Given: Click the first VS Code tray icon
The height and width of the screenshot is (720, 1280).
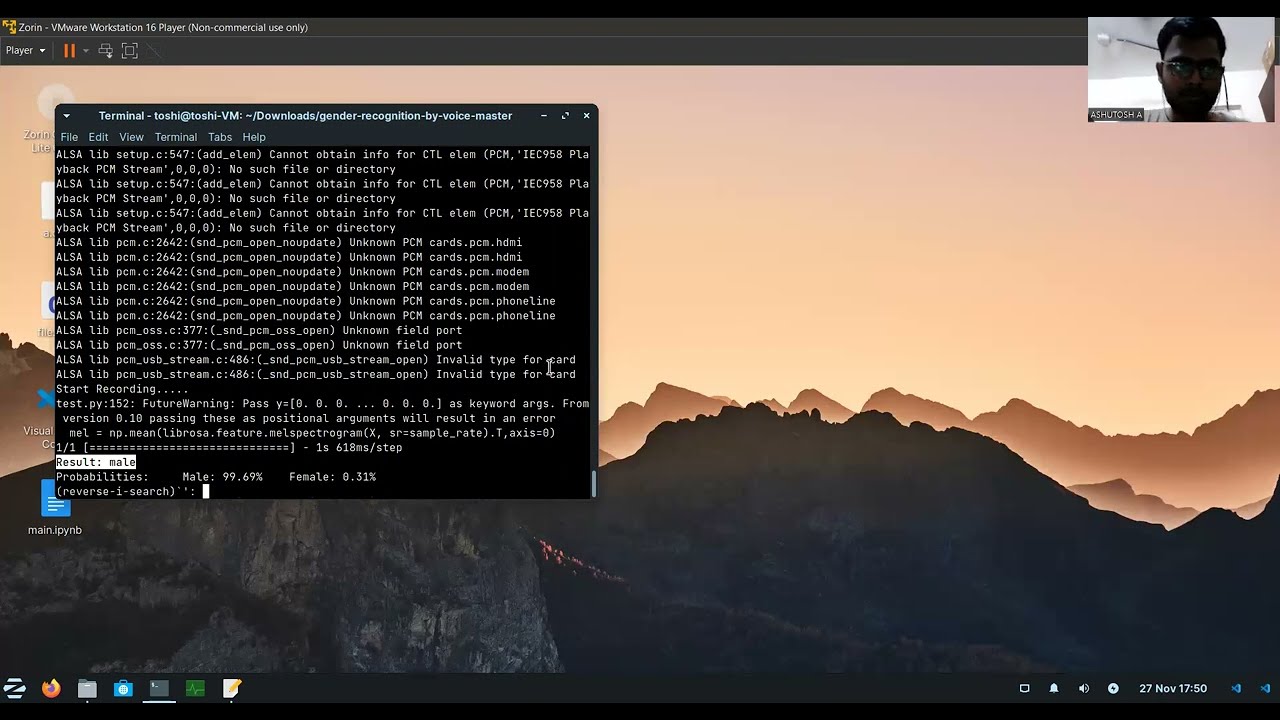Looking at the screenshot, I should 1236,688.
